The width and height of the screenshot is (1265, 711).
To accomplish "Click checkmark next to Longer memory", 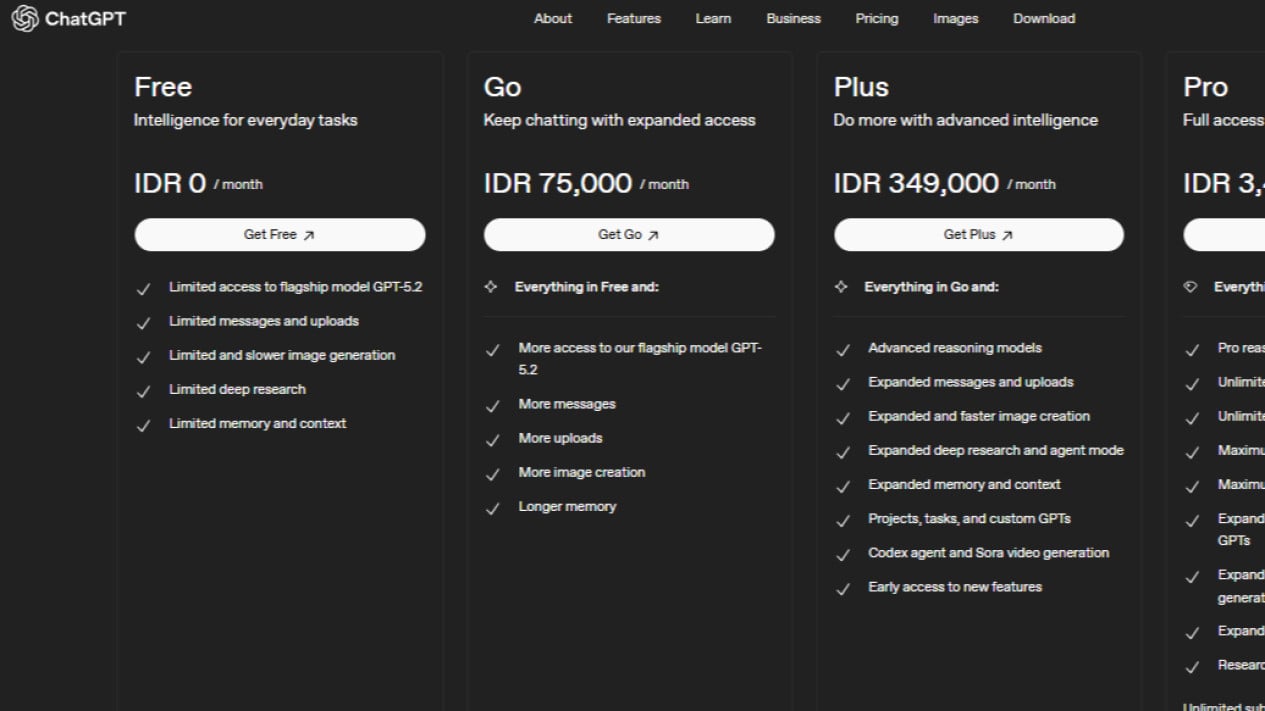I will 492,508.
